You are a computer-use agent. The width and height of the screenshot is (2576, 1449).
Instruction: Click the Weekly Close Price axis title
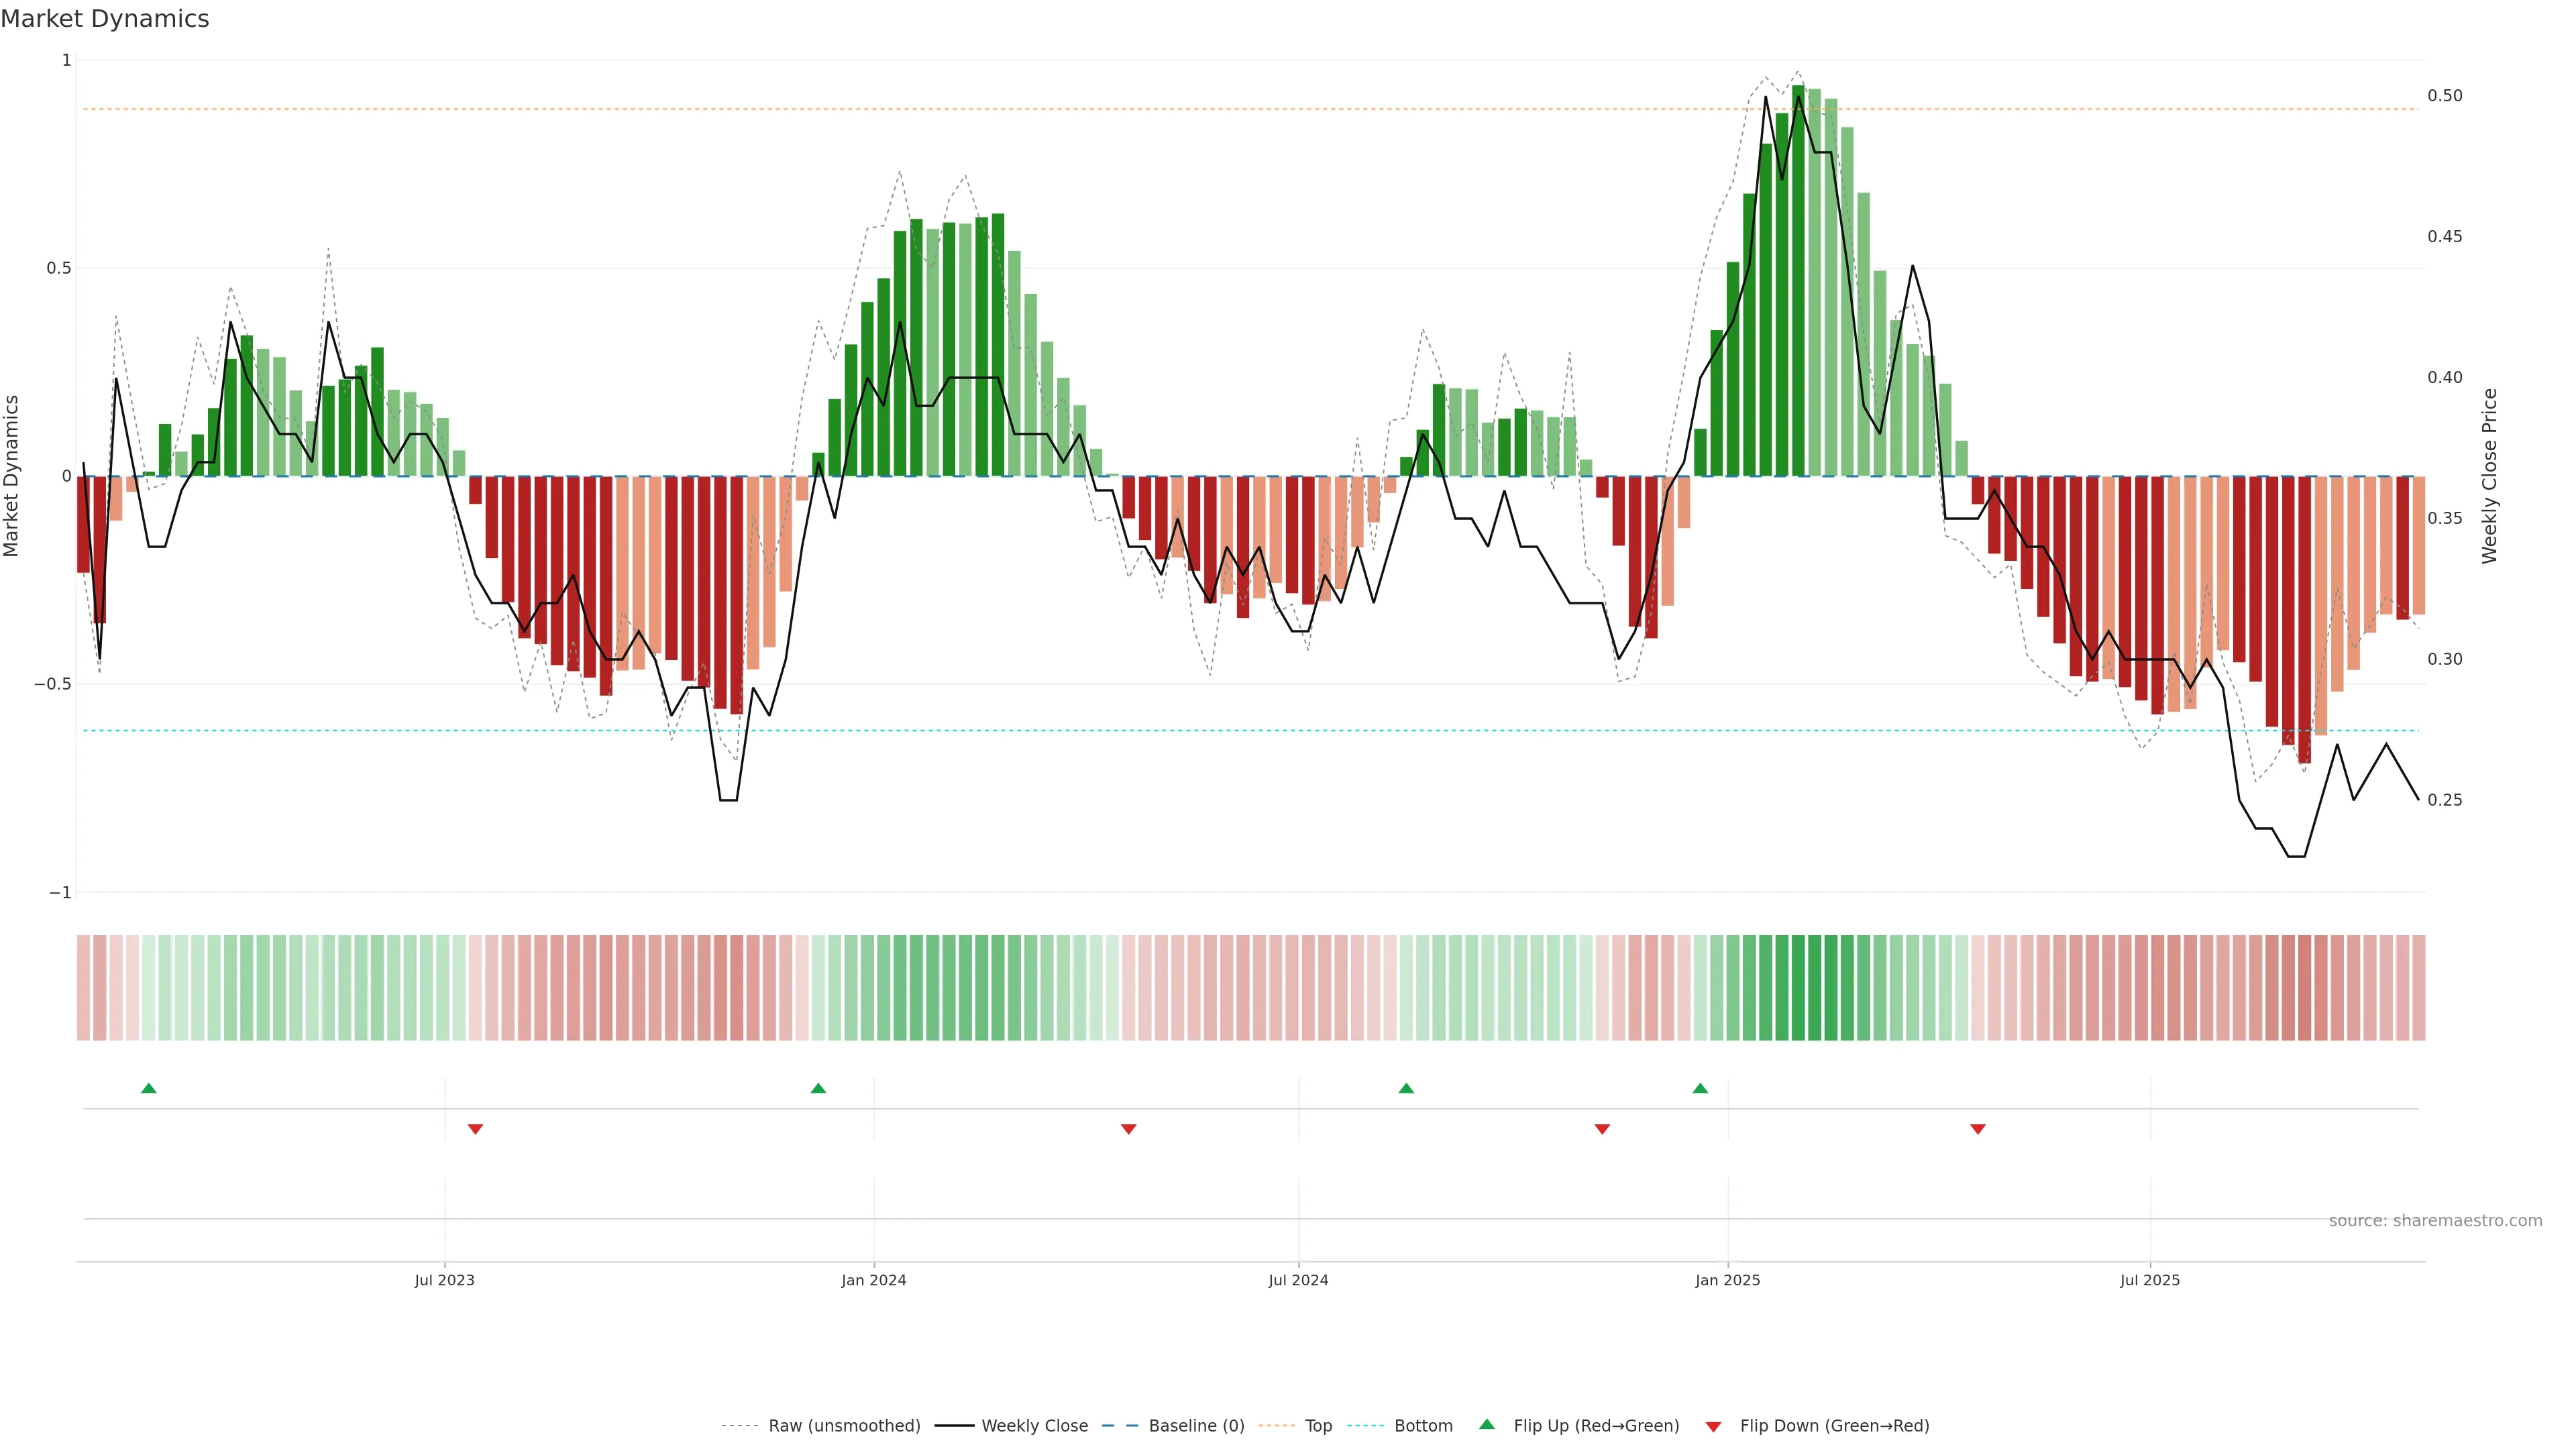pyautogui.click(x=2489, y=476)
